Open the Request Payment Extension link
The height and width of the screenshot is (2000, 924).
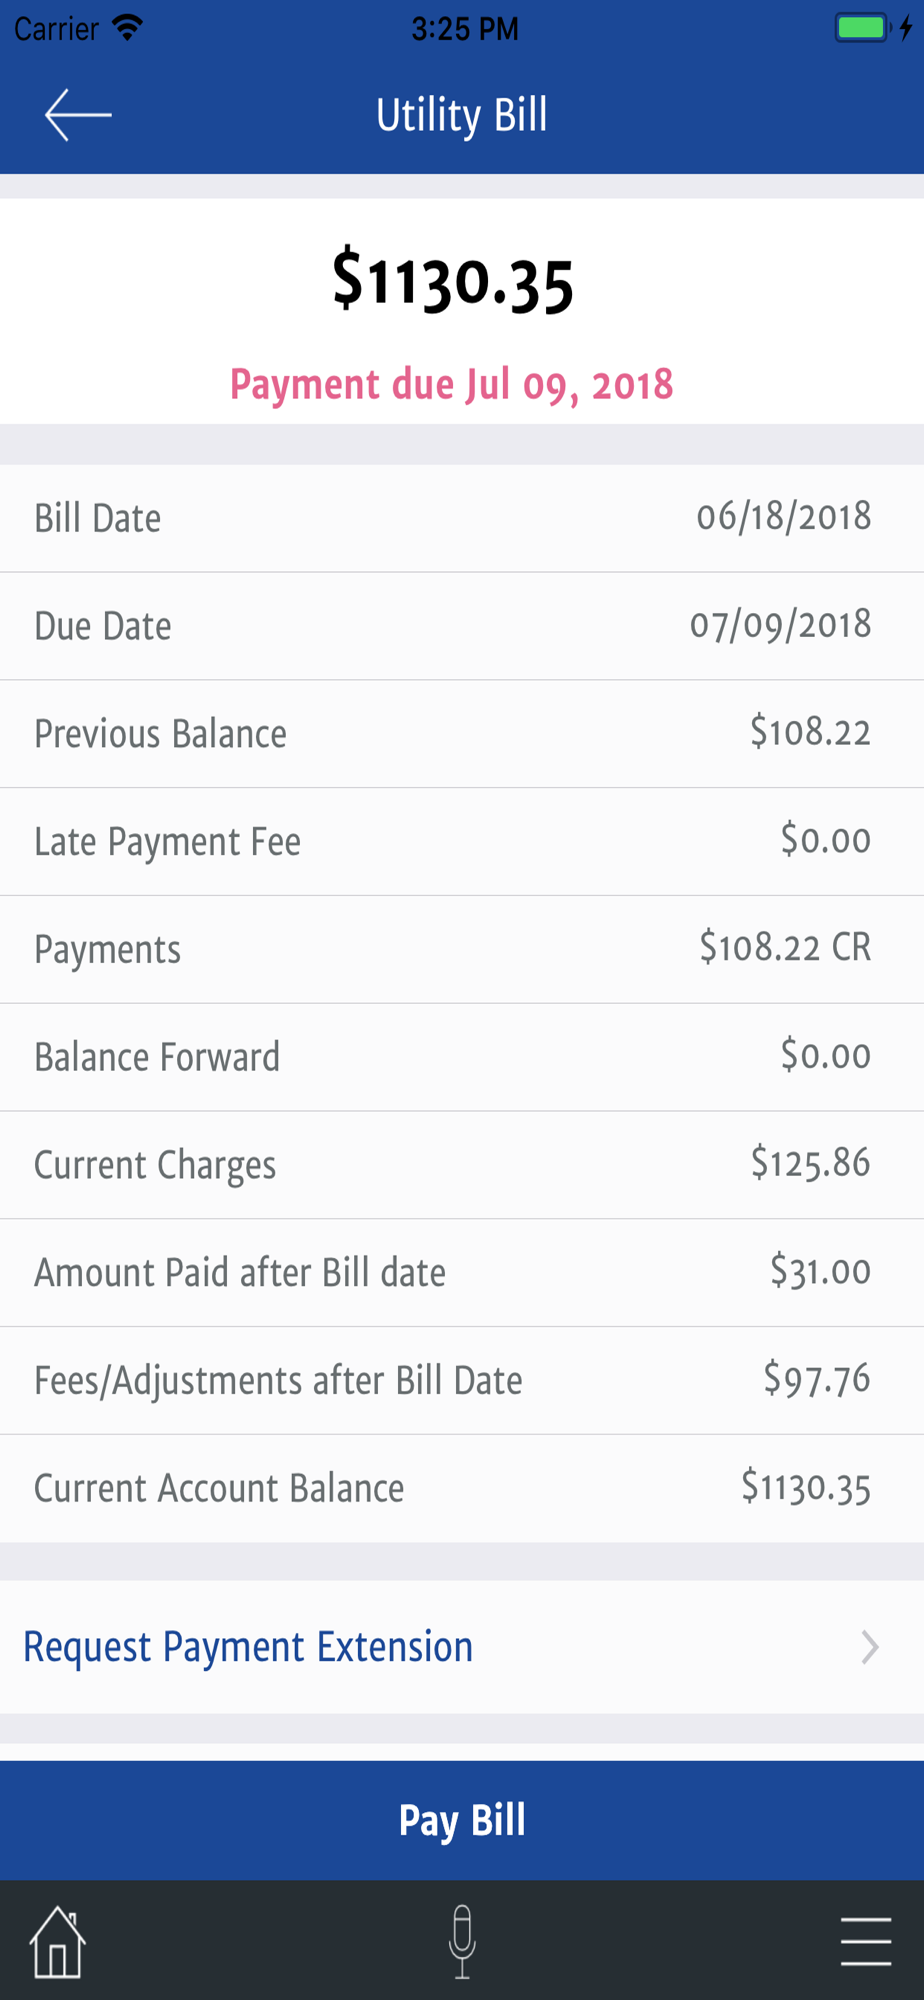(x=248, y=1647)
